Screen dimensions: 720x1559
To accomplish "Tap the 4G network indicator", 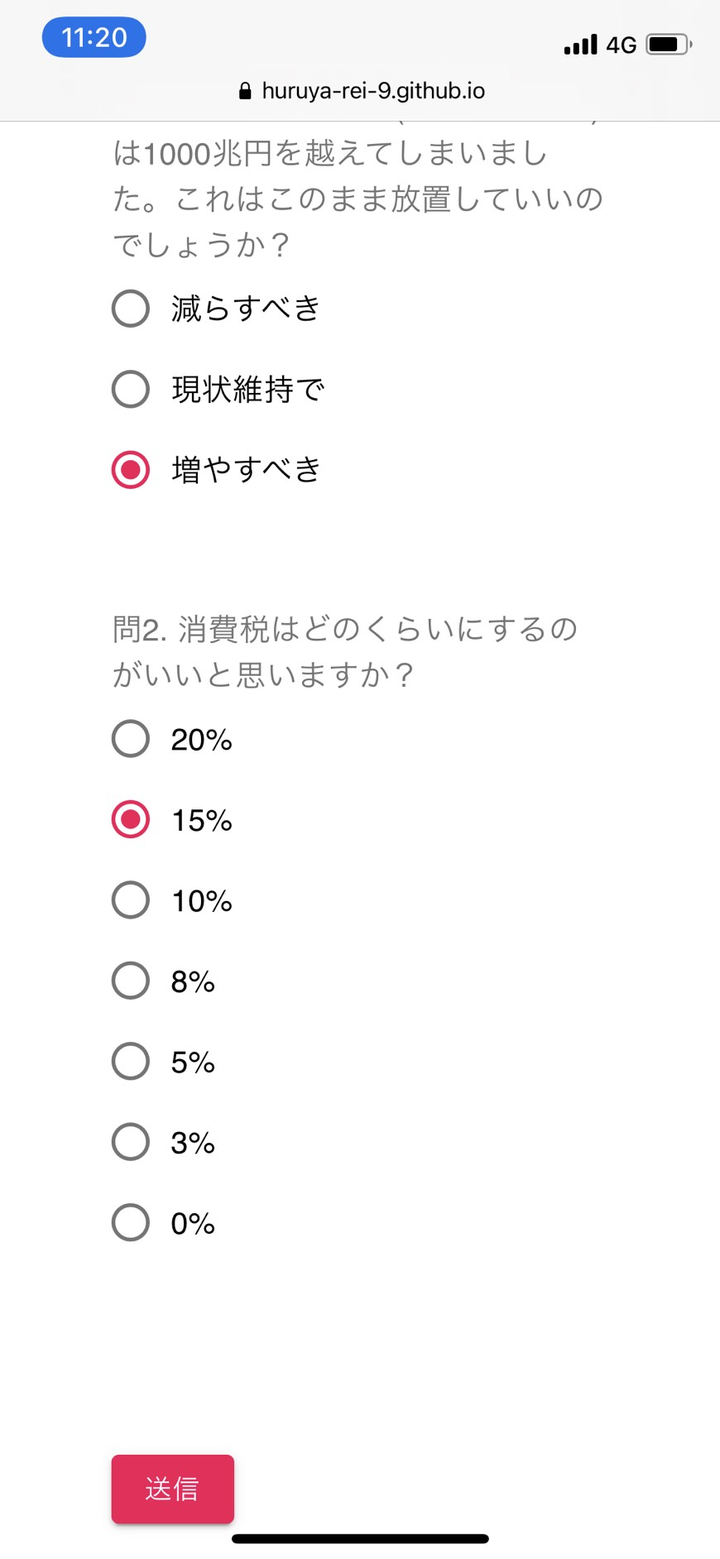I will (621, 45).
